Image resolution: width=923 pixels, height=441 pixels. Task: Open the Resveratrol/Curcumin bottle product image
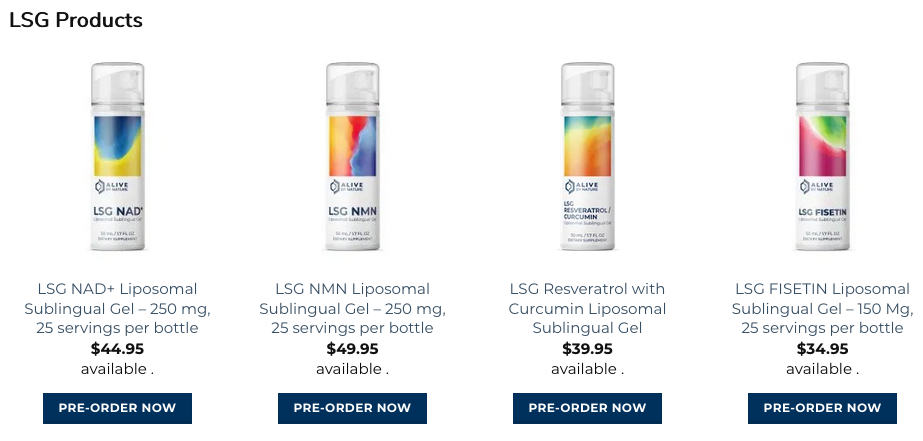587,157
